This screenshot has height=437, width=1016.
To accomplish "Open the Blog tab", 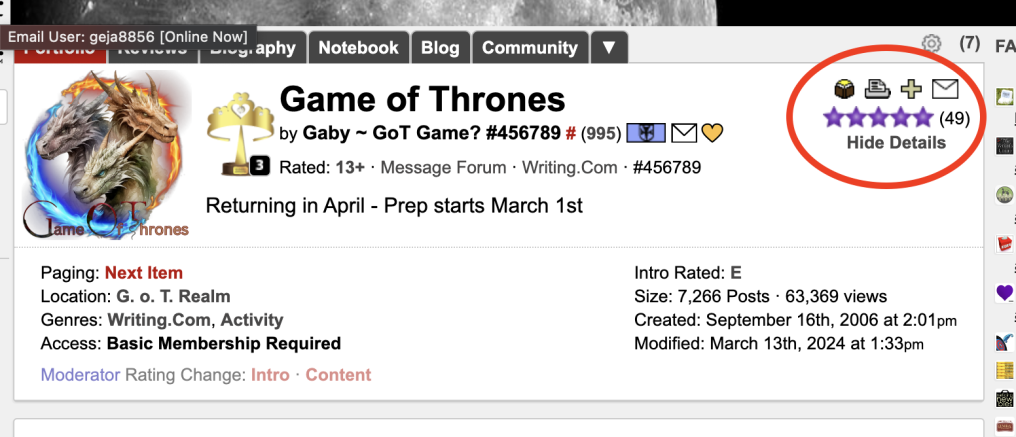I will pyautogui.click(x=440, y=47).
